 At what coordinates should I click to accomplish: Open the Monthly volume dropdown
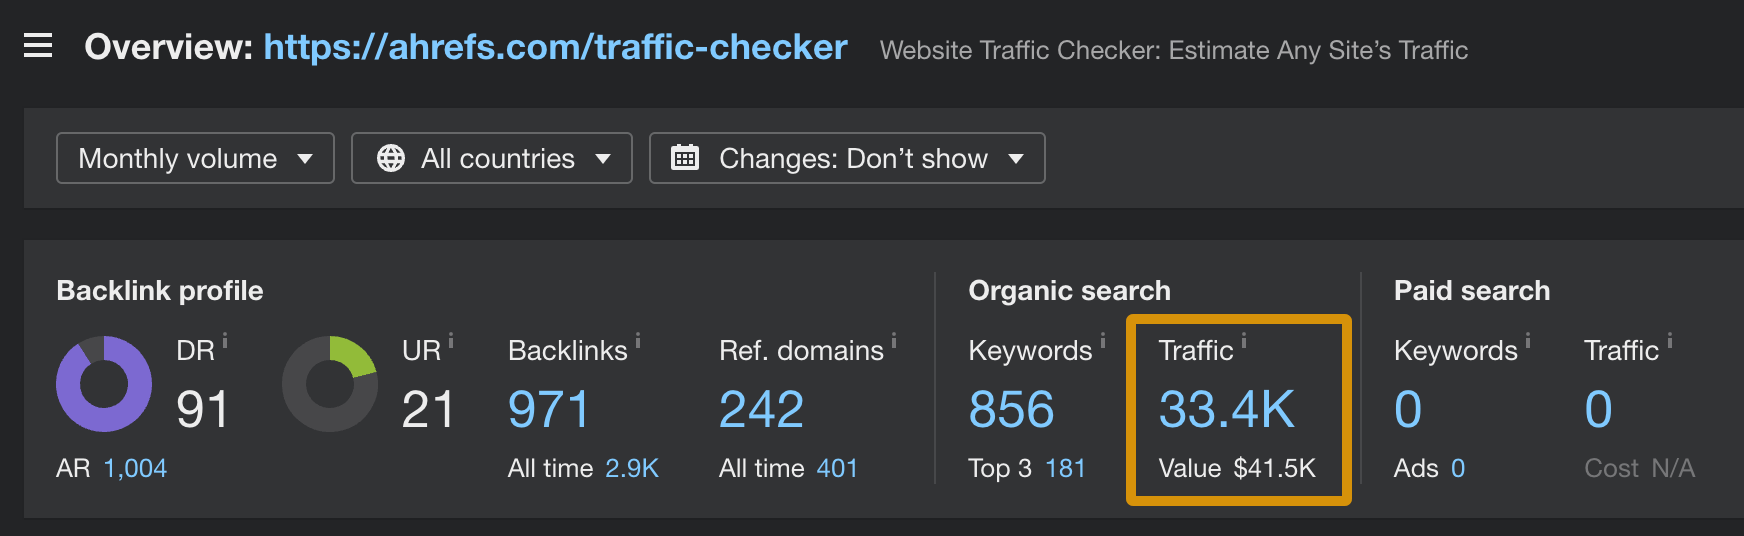click(x=195, y=158)
